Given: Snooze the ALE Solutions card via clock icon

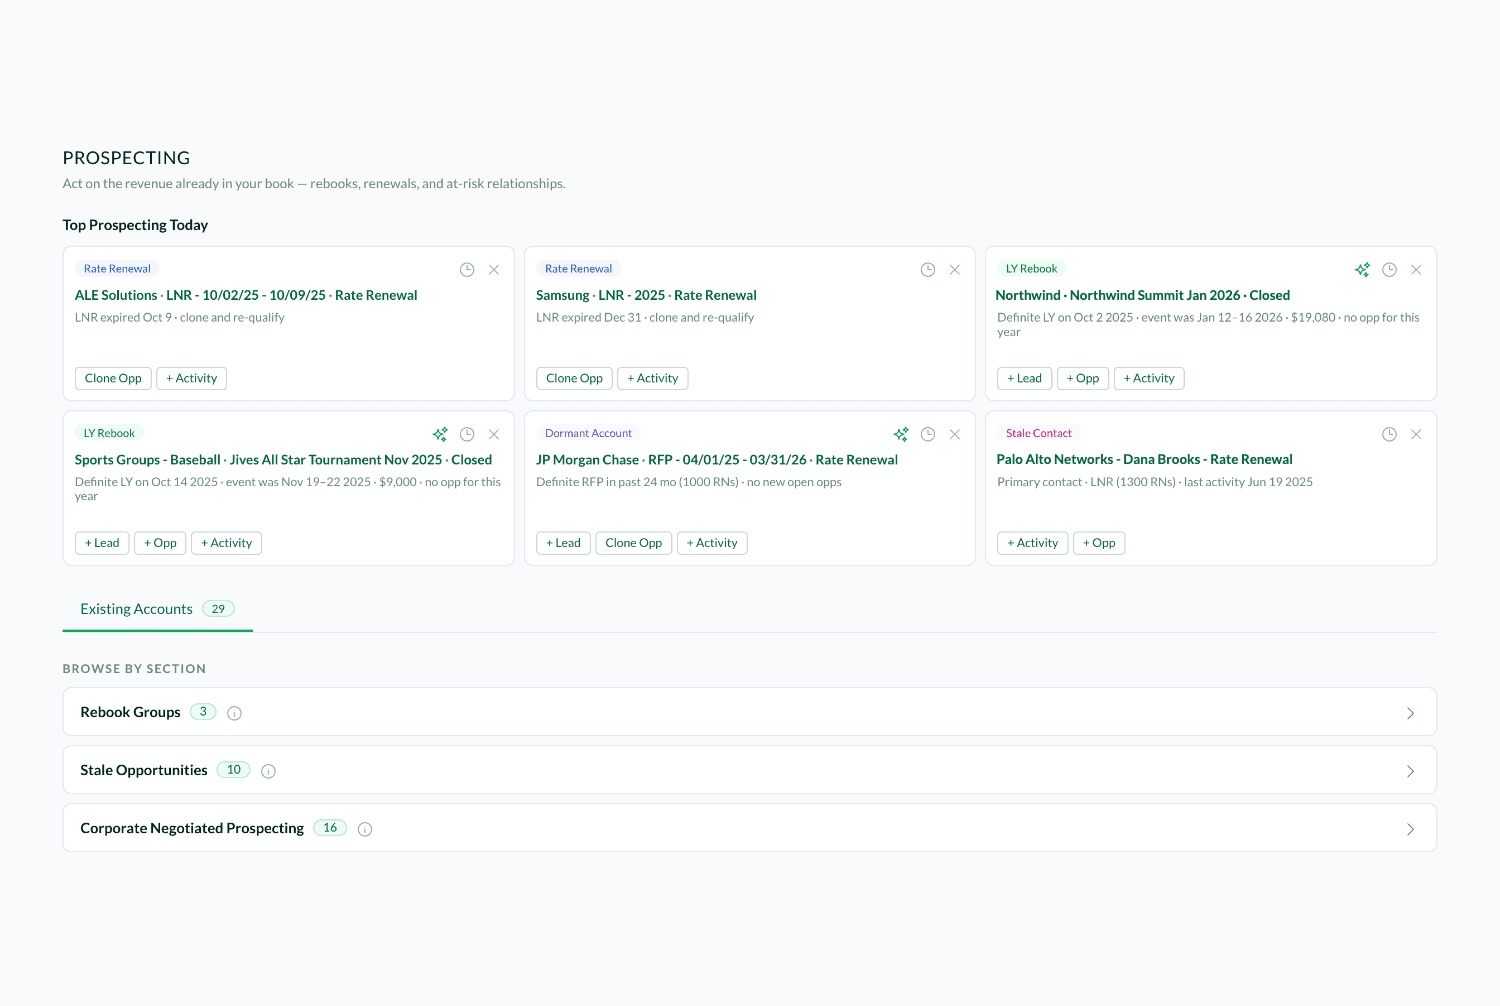Looking at the screenshot, I should [x=467, y=270].
